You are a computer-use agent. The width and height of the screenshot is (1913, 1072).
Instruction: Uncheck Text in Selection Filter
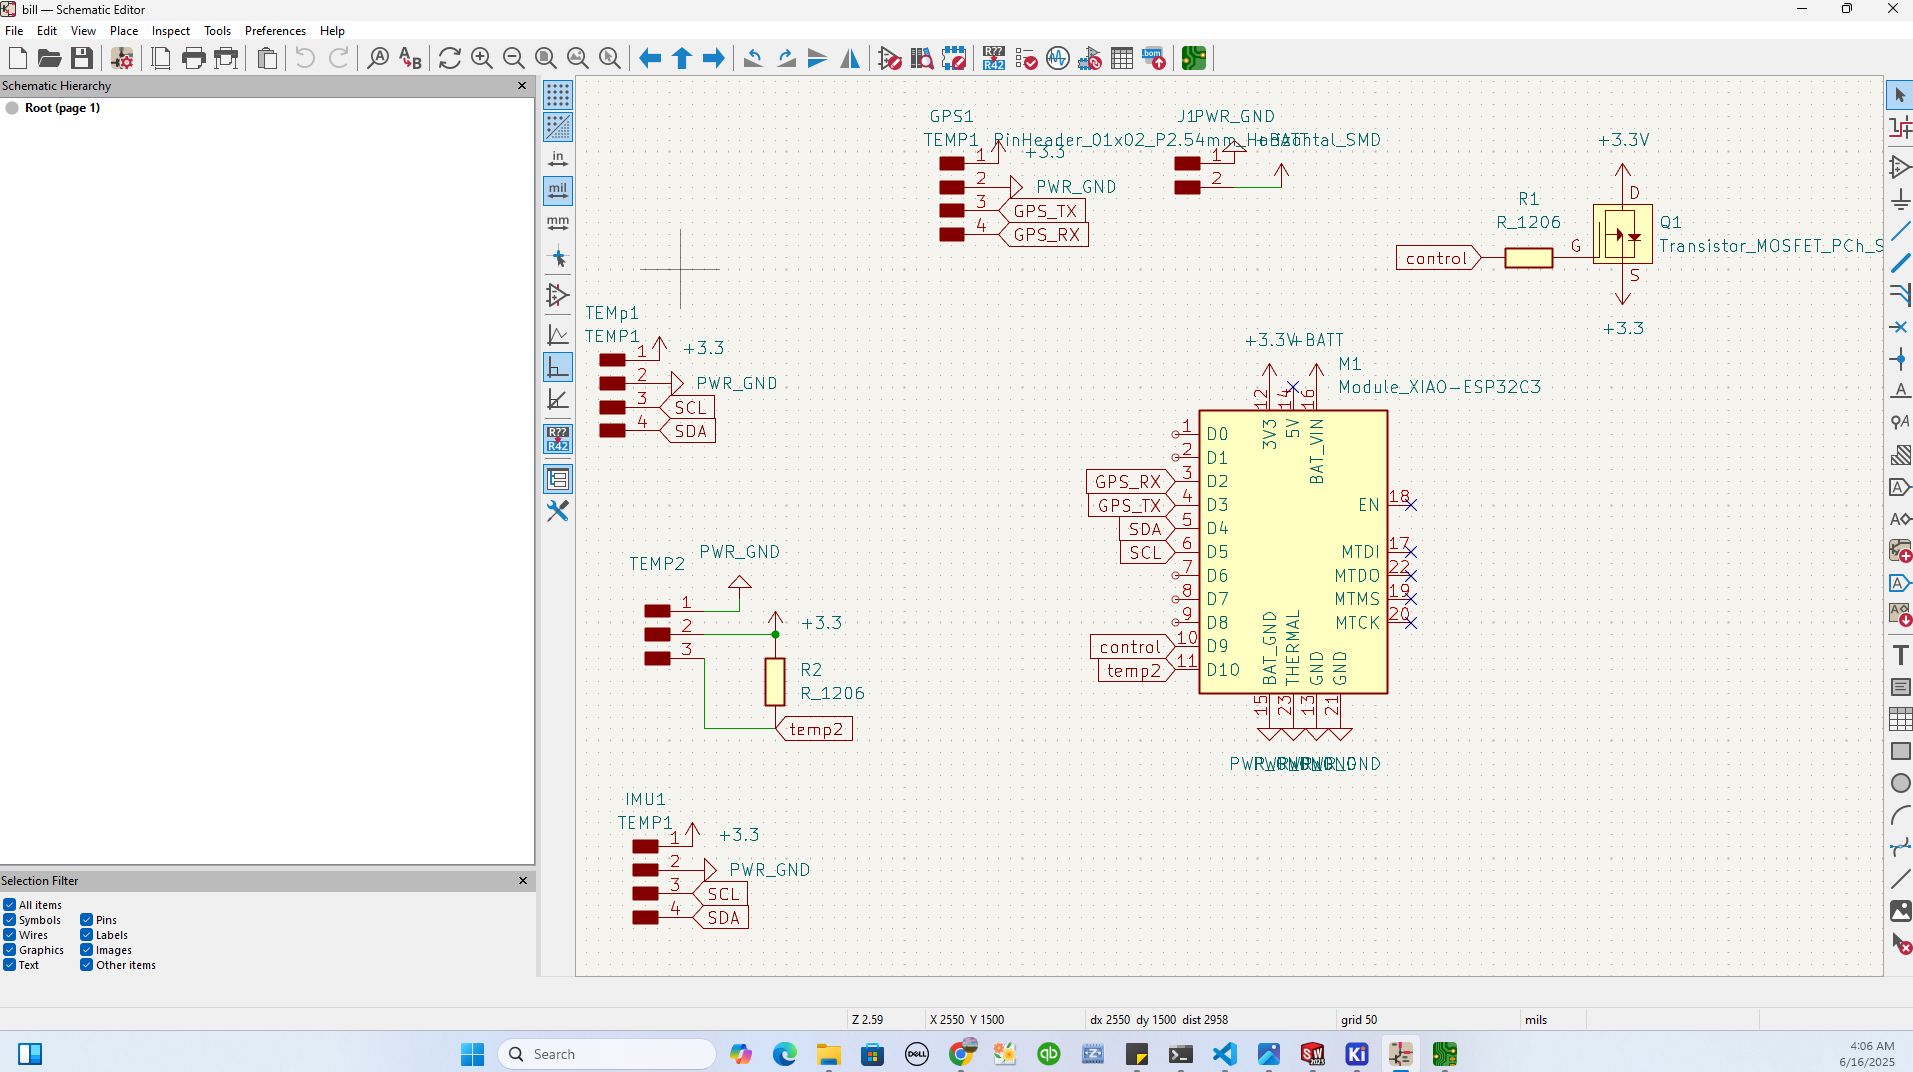point(9,965)
